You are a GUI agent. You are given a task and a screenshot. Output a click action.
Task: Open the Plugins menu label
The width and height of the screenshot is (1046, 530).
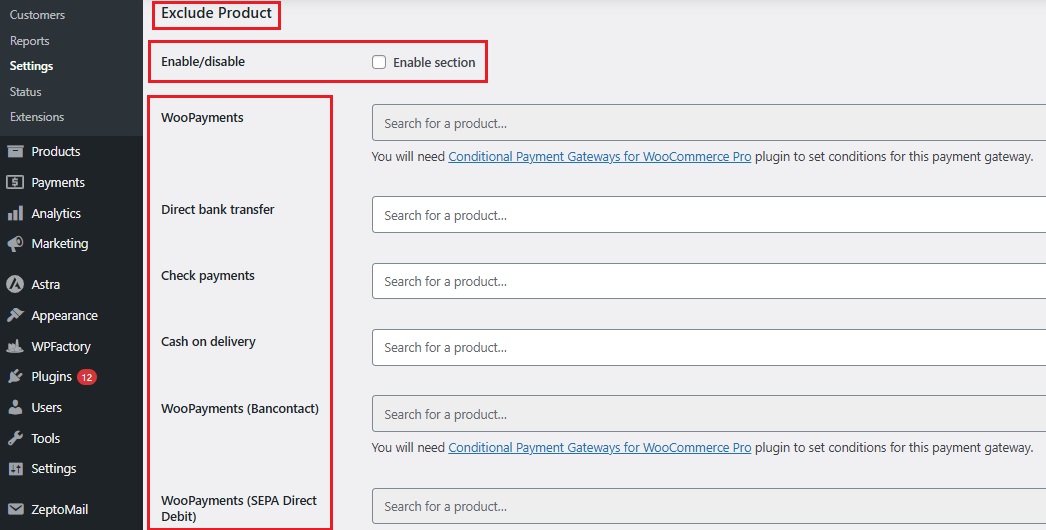pos(51,376)
